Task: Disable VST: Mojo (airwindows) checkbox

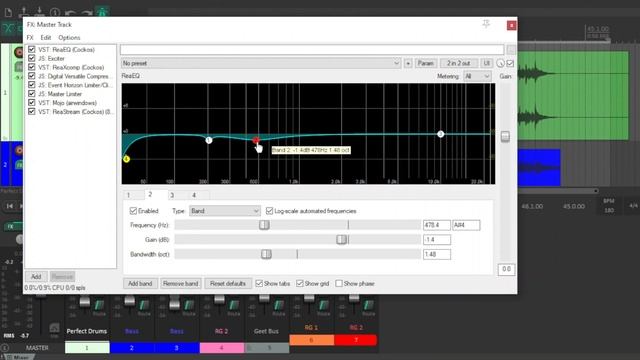Action: point(31,102)
